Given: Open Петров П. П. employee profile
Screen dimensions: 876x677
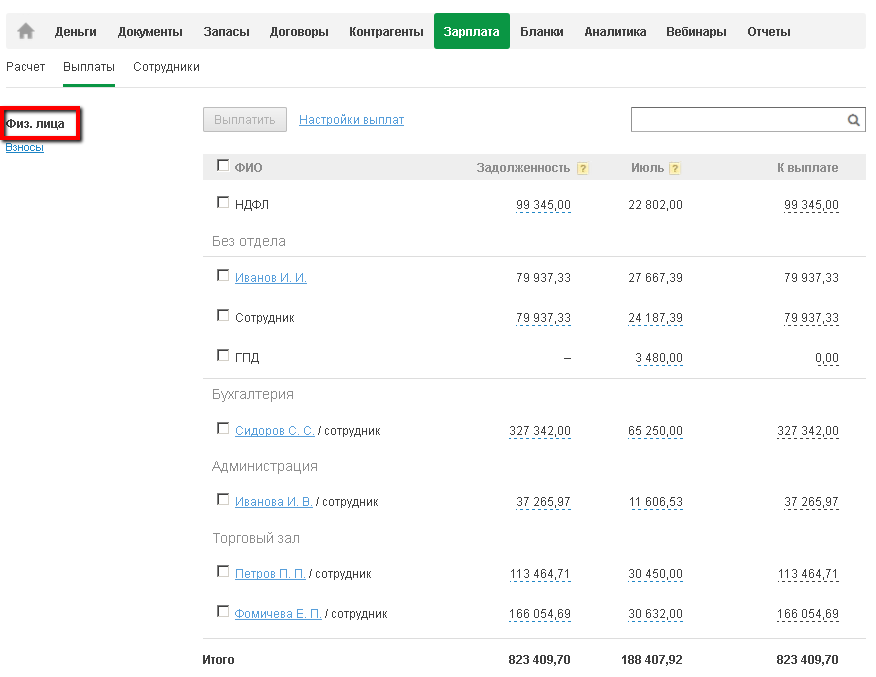Looking at the screenshot, I should point(270,574).
